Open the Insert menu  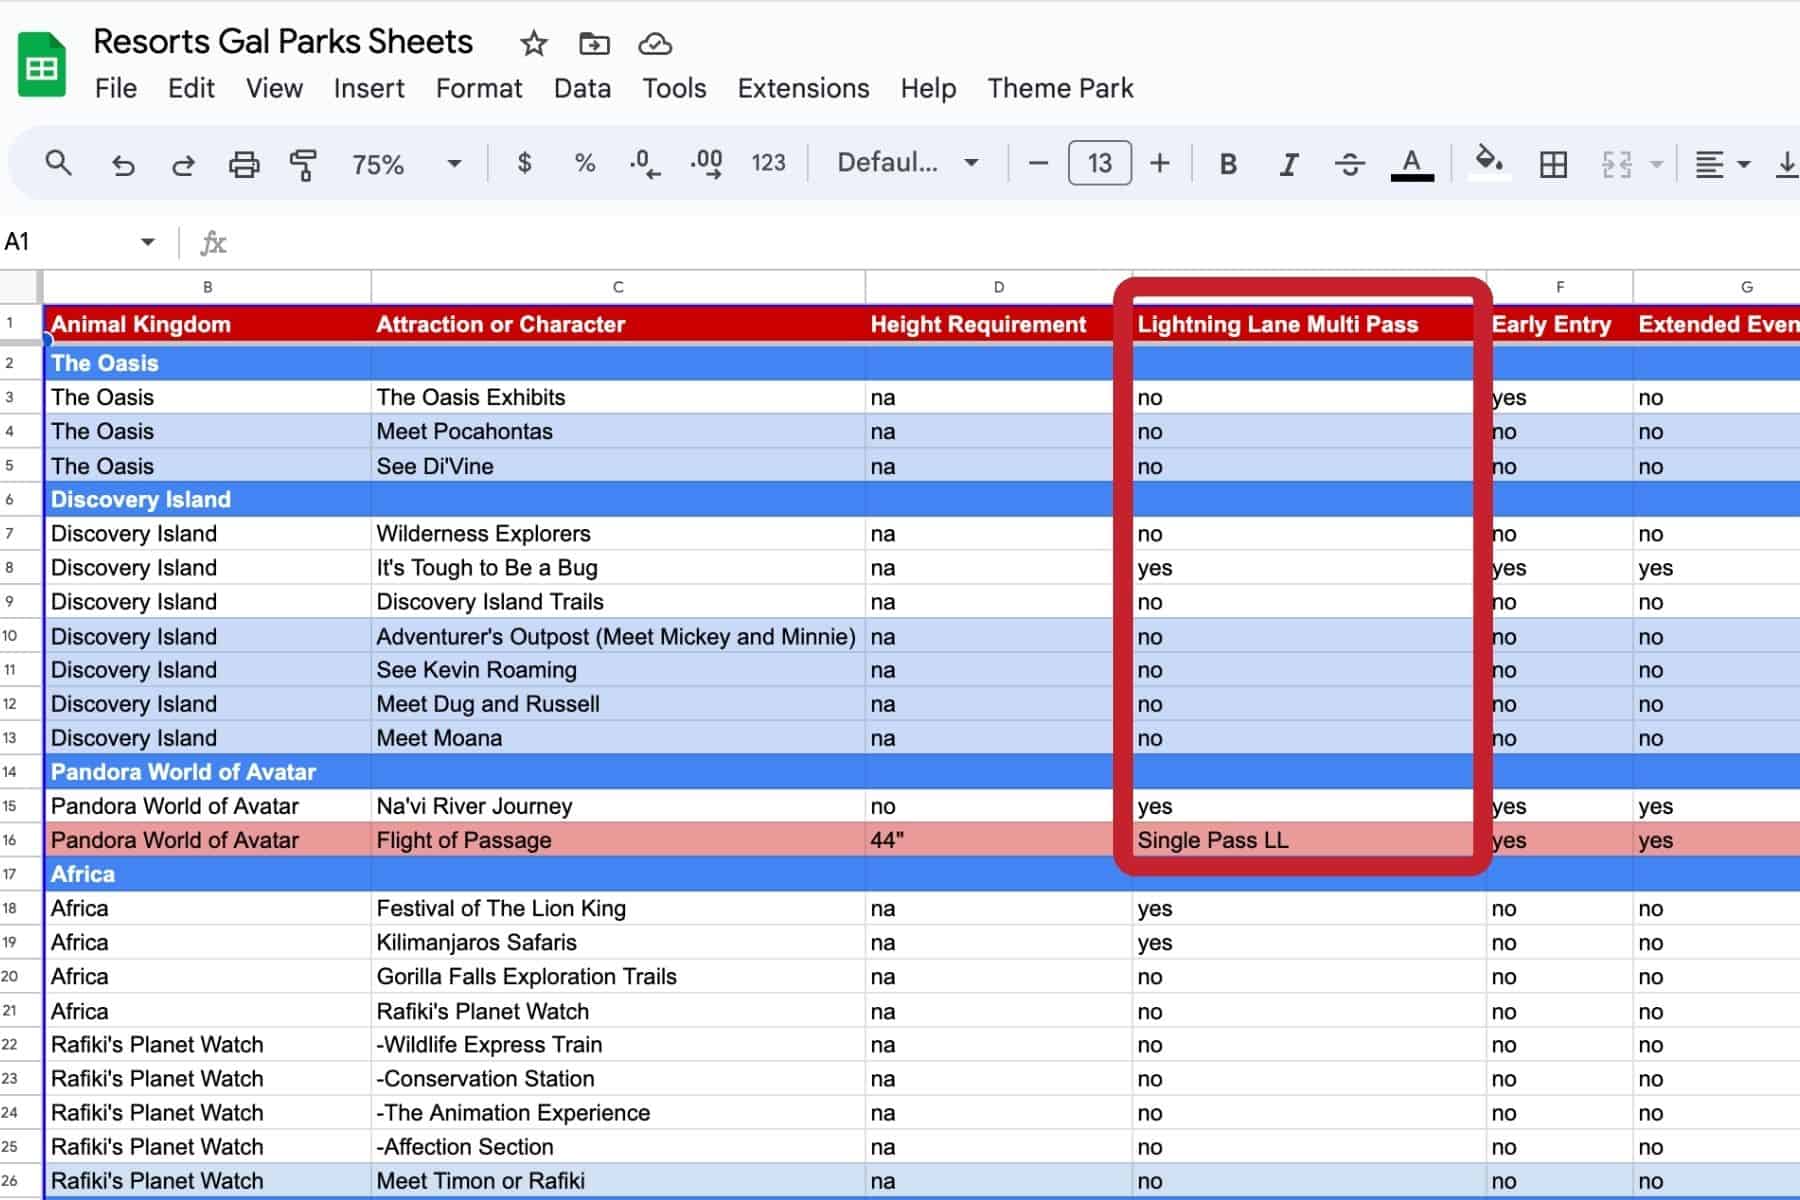[x=369, y=88]
